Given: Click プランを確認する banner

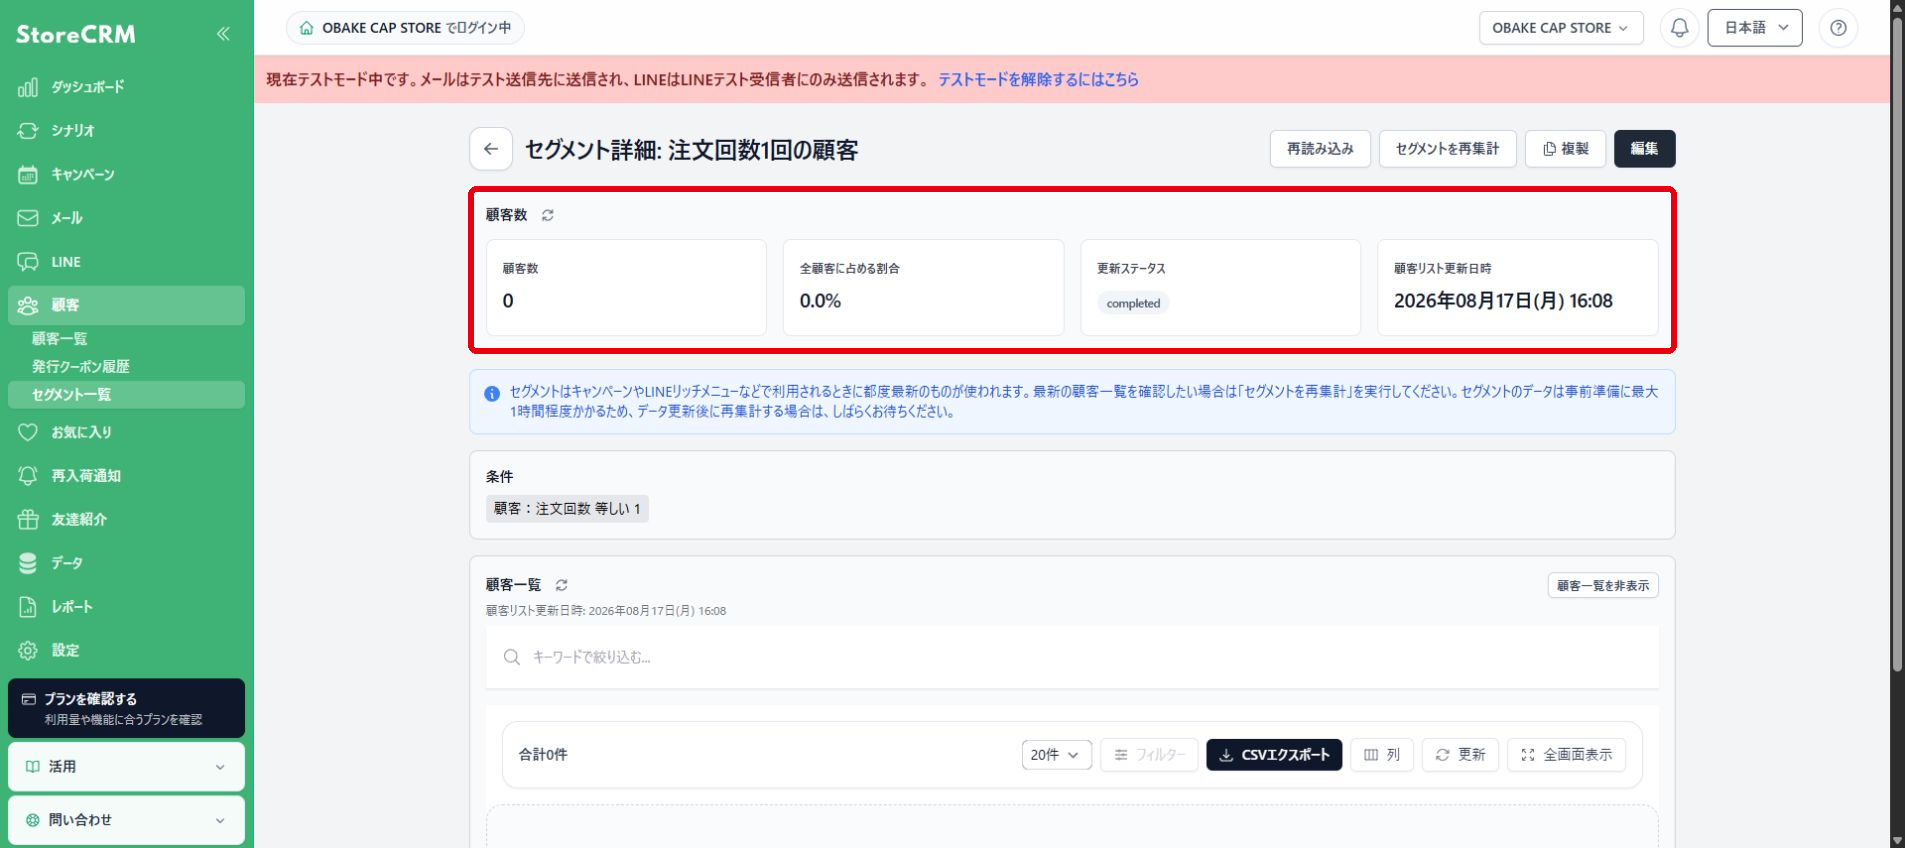Looking at the screenshot, I should 126,708.
